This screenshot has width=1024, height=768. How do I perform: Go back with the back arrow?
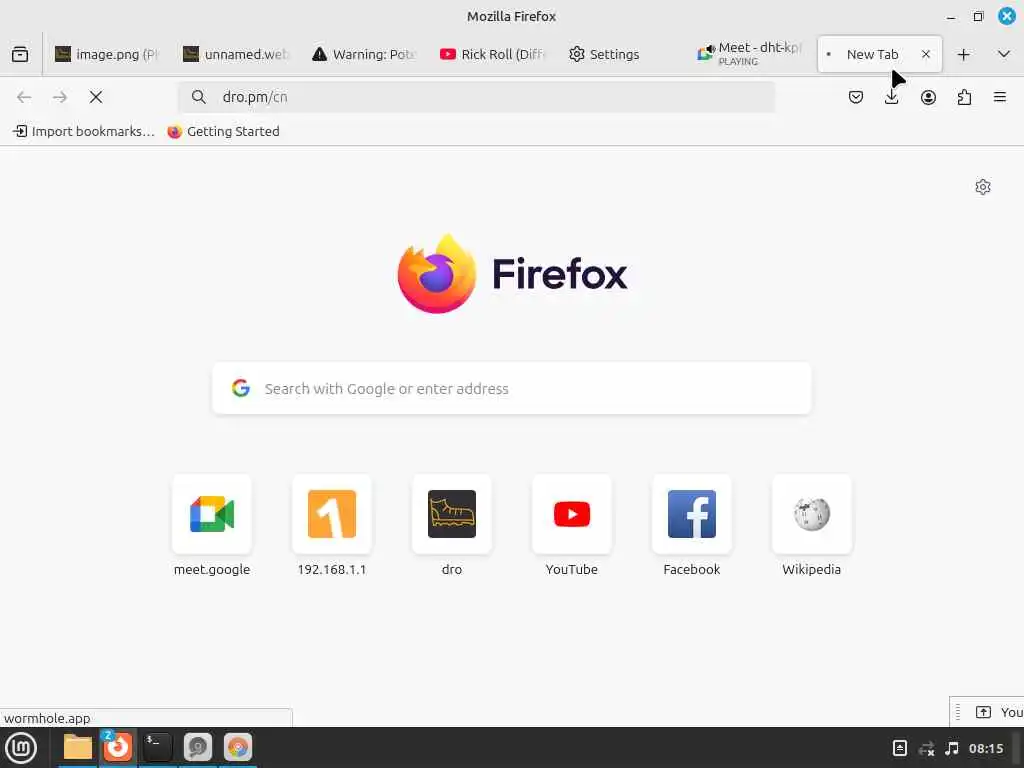tap(24, 97)
